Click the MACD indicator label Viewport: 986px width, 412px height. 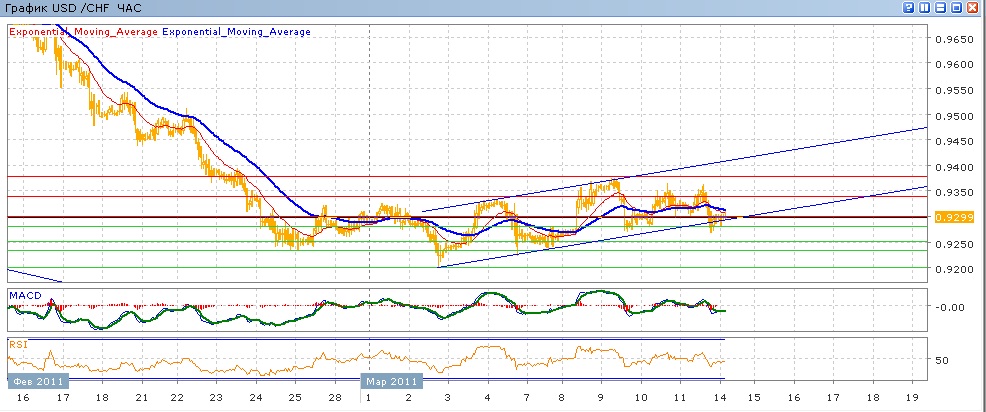click(23, 296)
